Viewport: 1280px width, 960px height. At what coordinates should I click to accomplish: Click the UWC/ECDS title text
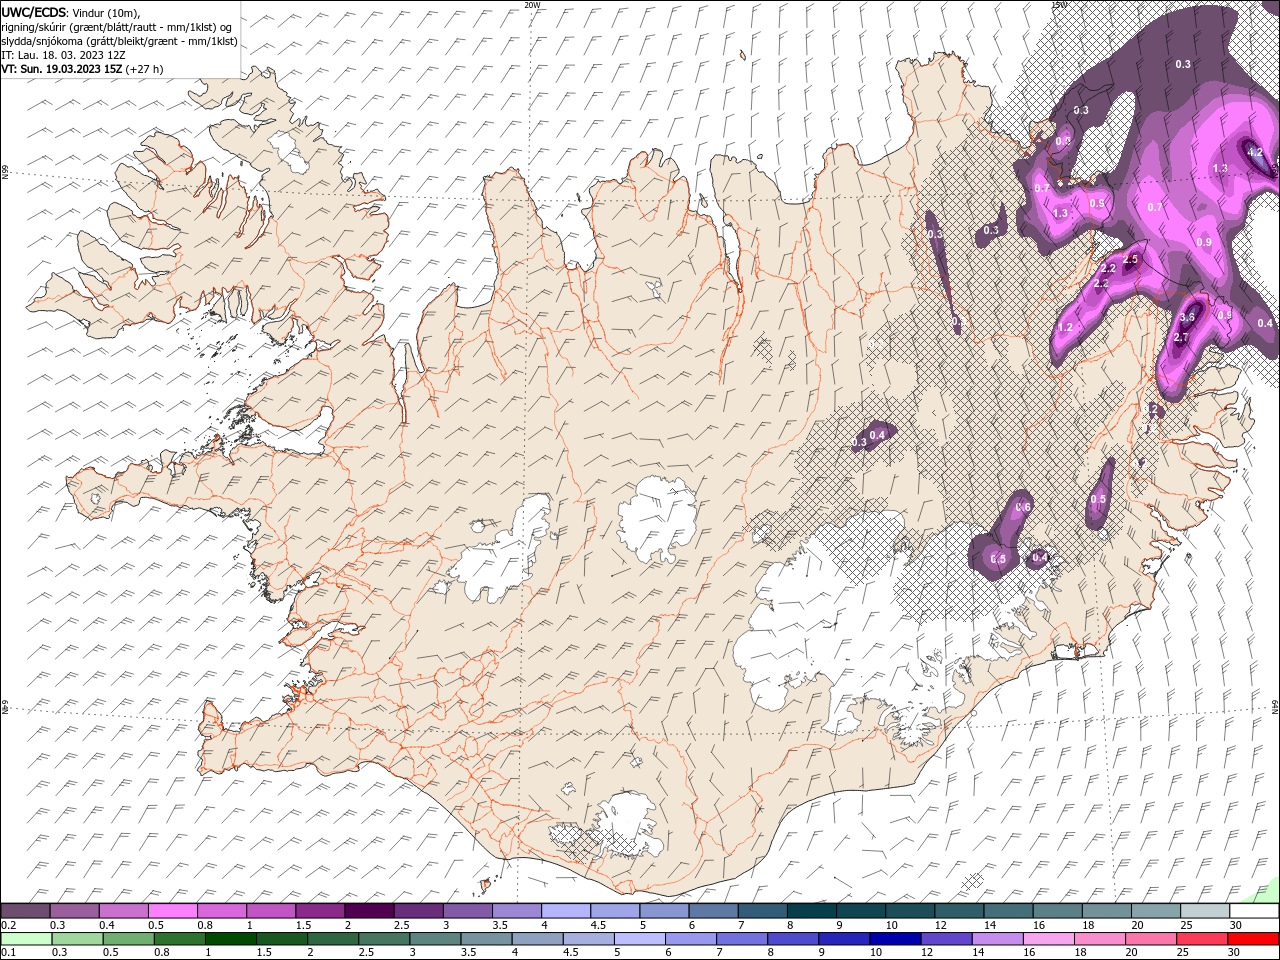(x=33, y=12)
